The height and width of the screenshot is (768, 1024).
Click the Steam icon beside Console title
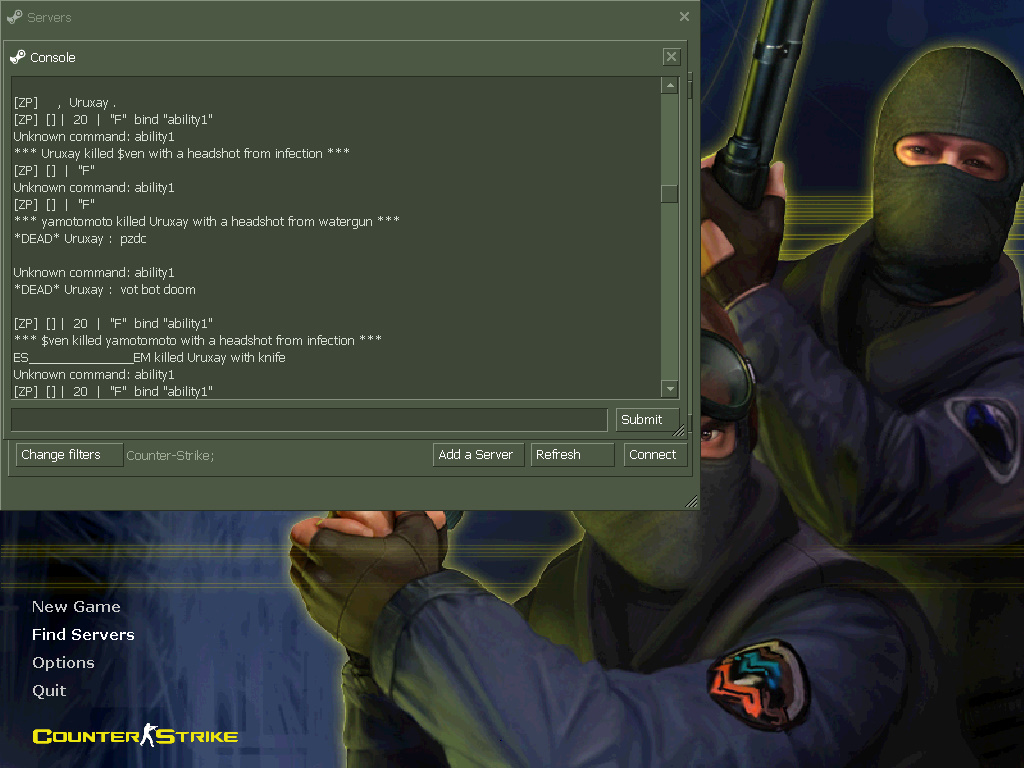click(18, 57)
